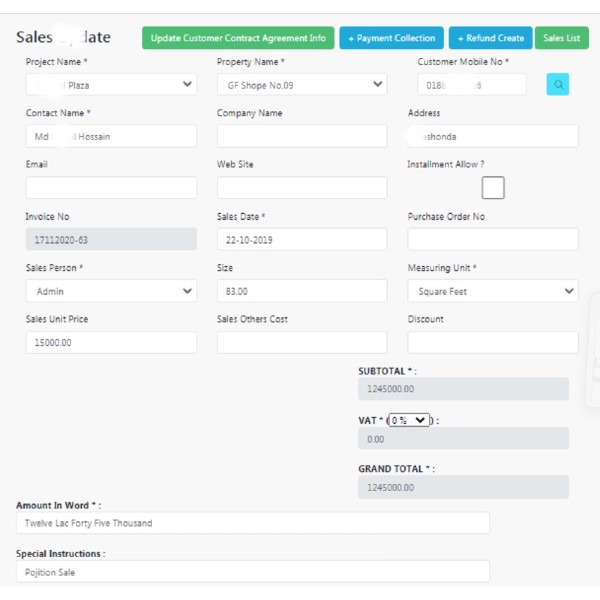Go to the Sales List
This screenshot has height=600, width=600.
pyautogui.click(x=561, y=38)
